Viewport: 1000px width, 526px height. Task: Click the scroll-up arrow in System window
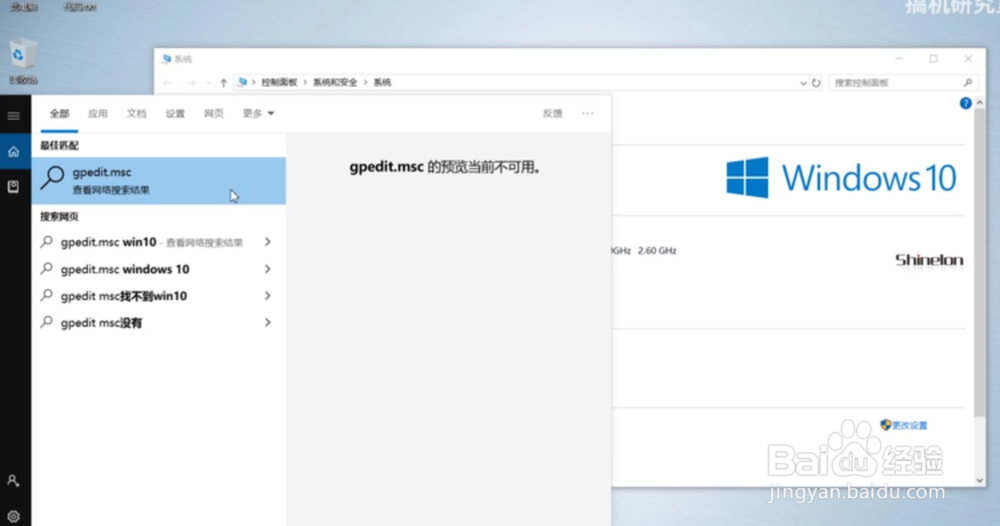980,103
